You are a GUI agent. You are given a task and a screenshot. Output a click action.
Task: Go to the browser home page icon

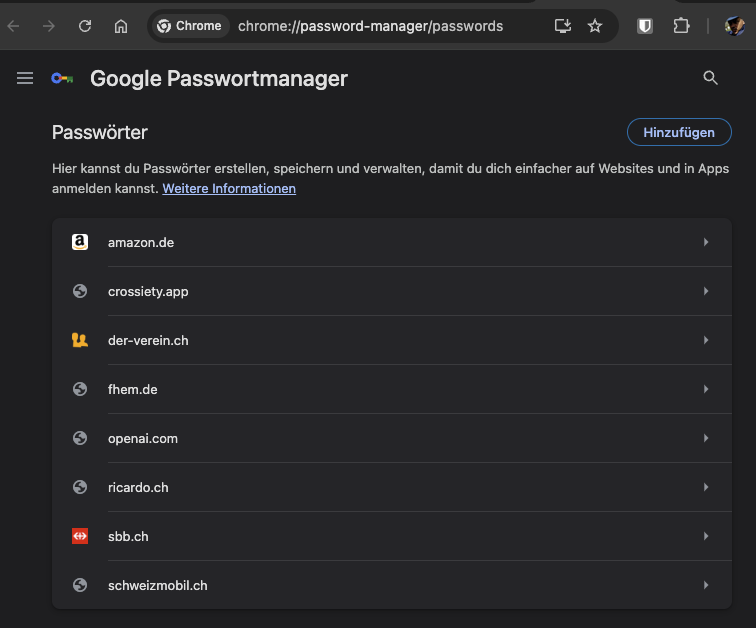click(121, 26)
